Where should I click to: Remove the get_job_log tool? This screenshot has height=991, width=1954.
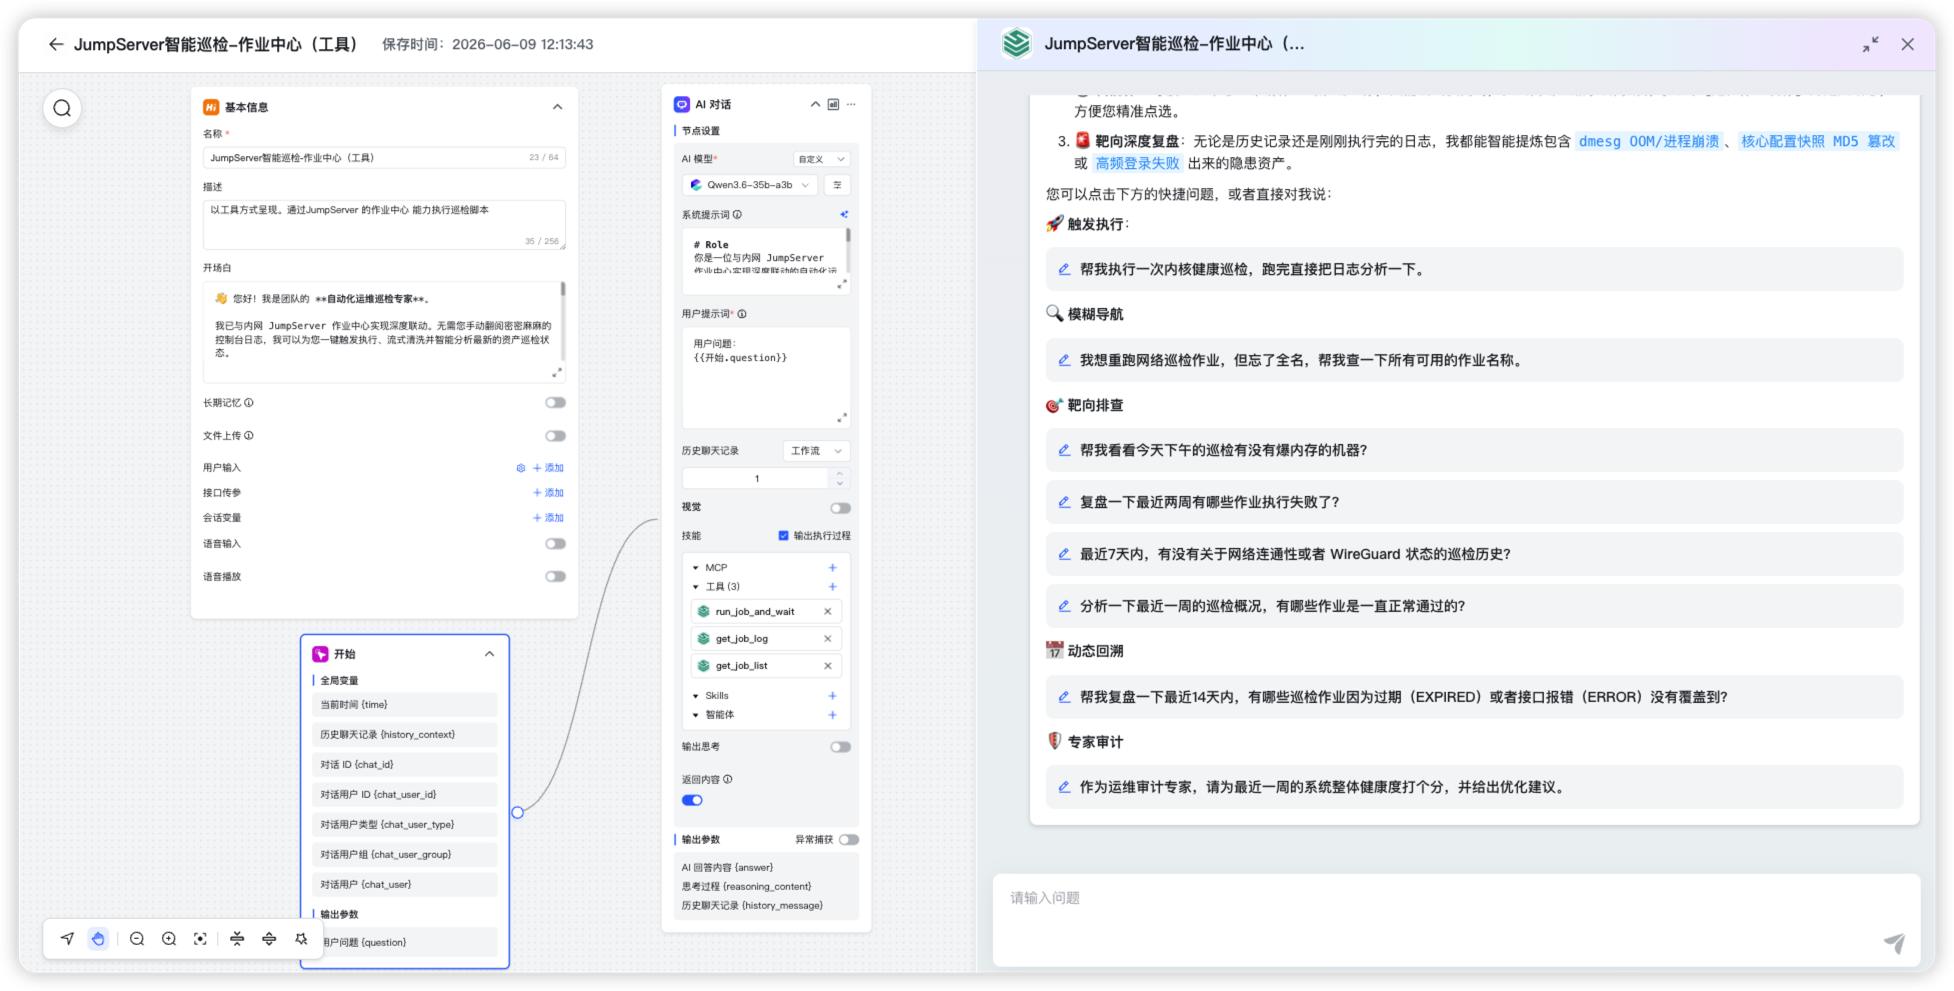coord(828,638)
